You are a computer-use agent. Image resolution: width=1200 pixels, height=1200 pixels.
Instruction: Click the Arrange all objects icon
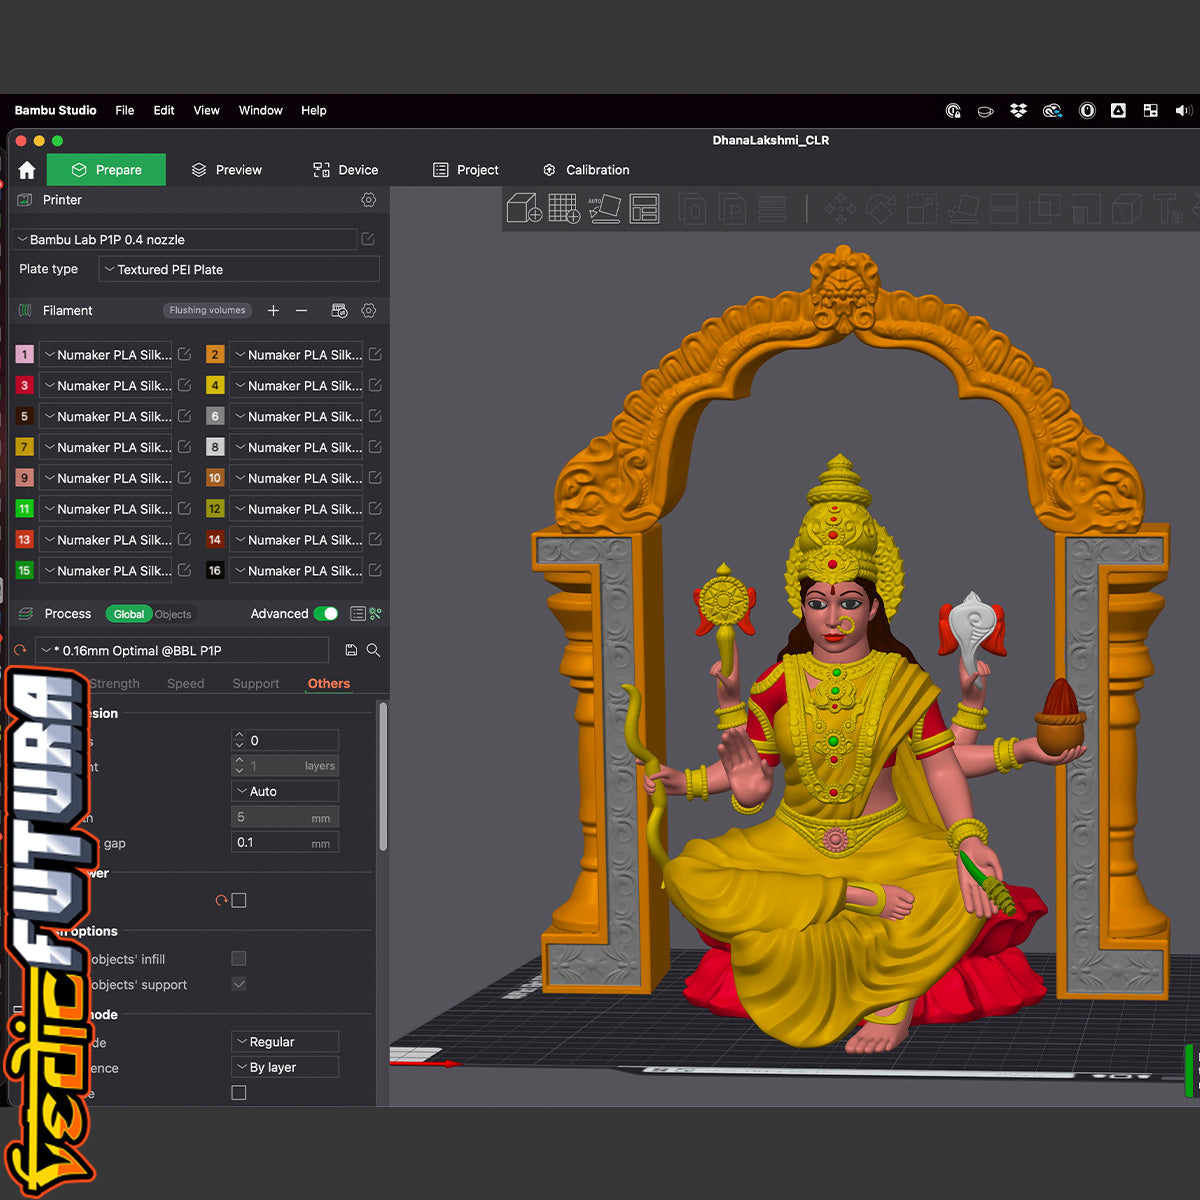(644, 208)
